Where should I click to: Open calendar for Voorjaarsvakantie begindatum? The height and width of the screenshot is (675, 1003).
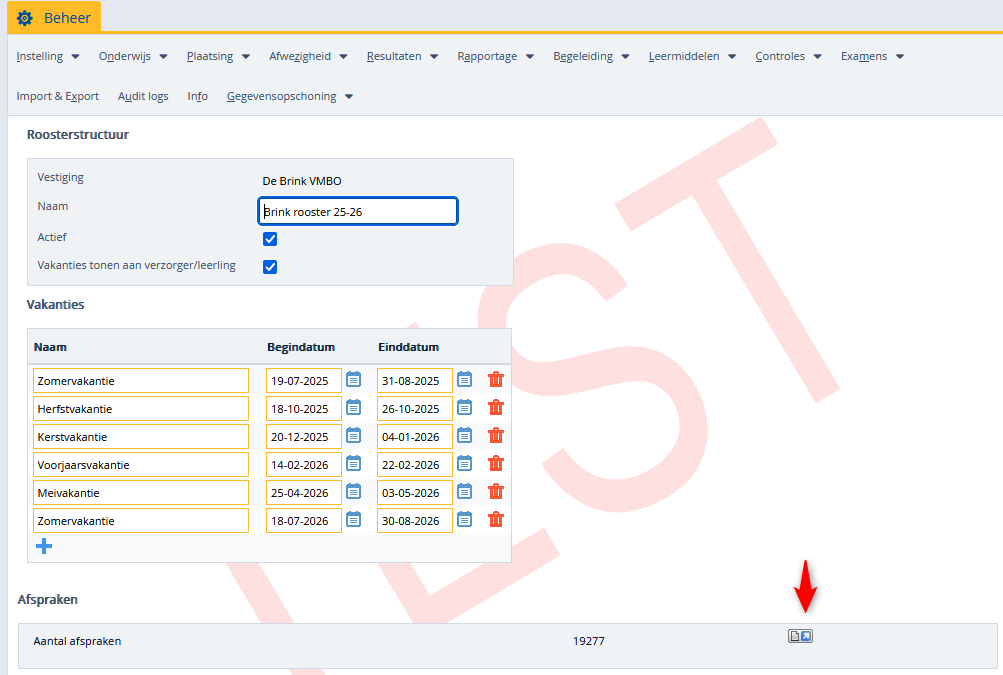click(353, 464)
